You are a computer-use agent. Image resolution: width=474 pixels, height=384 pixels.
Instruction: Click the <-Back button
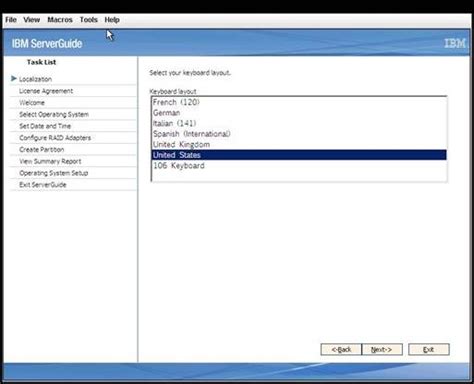tap(341, 349)
